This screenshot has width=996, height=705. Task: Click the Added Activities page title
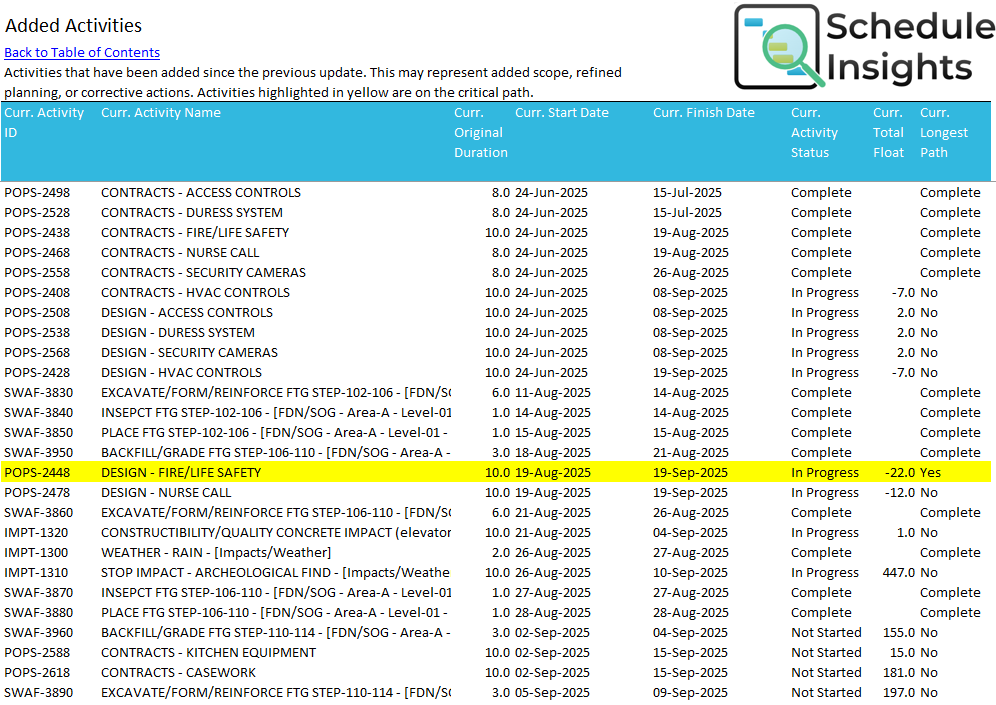coord(74,26)
